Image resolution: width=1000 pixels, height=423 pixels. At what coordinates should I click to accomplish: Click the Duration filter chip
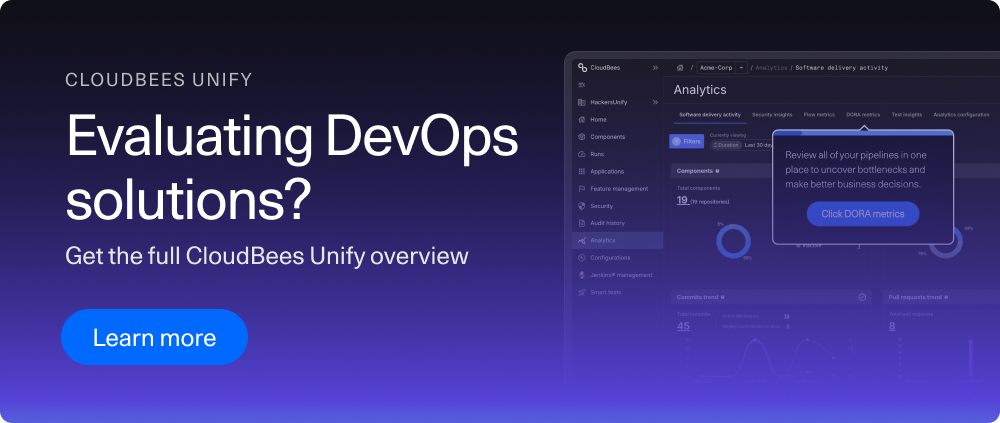click(x=726, y=145)
